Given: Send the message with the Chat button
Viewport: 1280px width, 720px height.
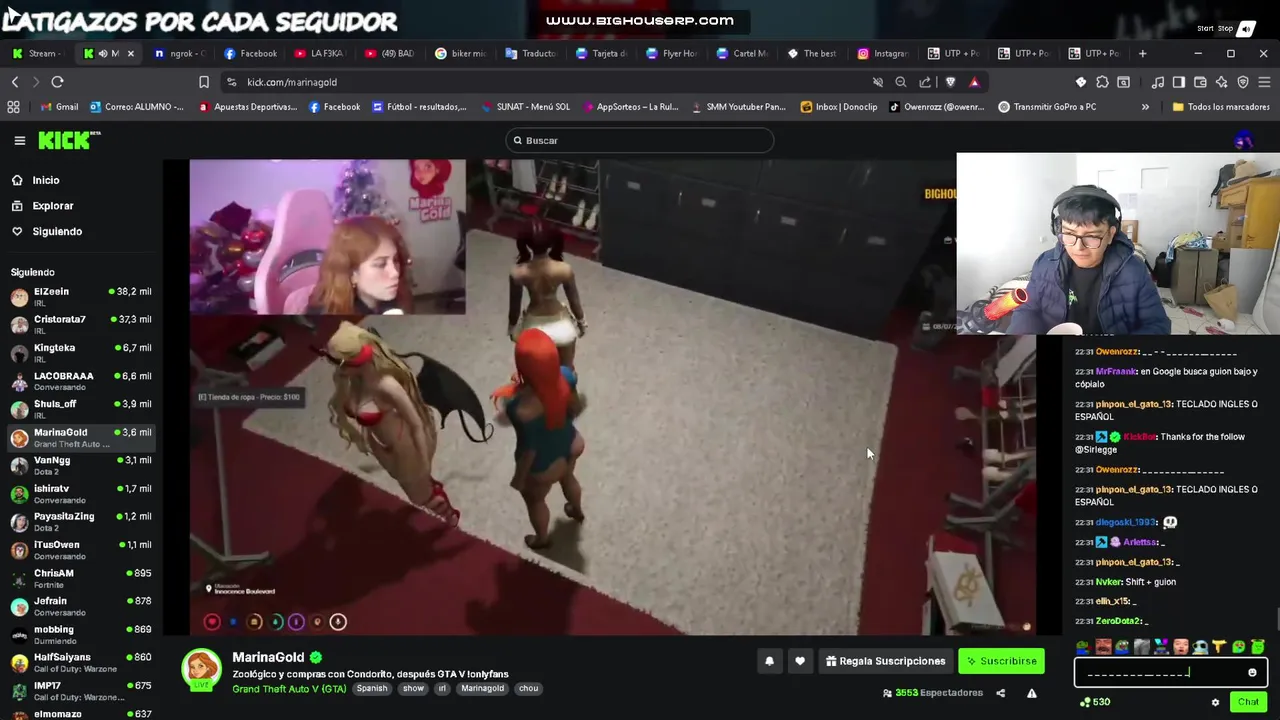Looking at the screenshot, I should [1248, 702].
